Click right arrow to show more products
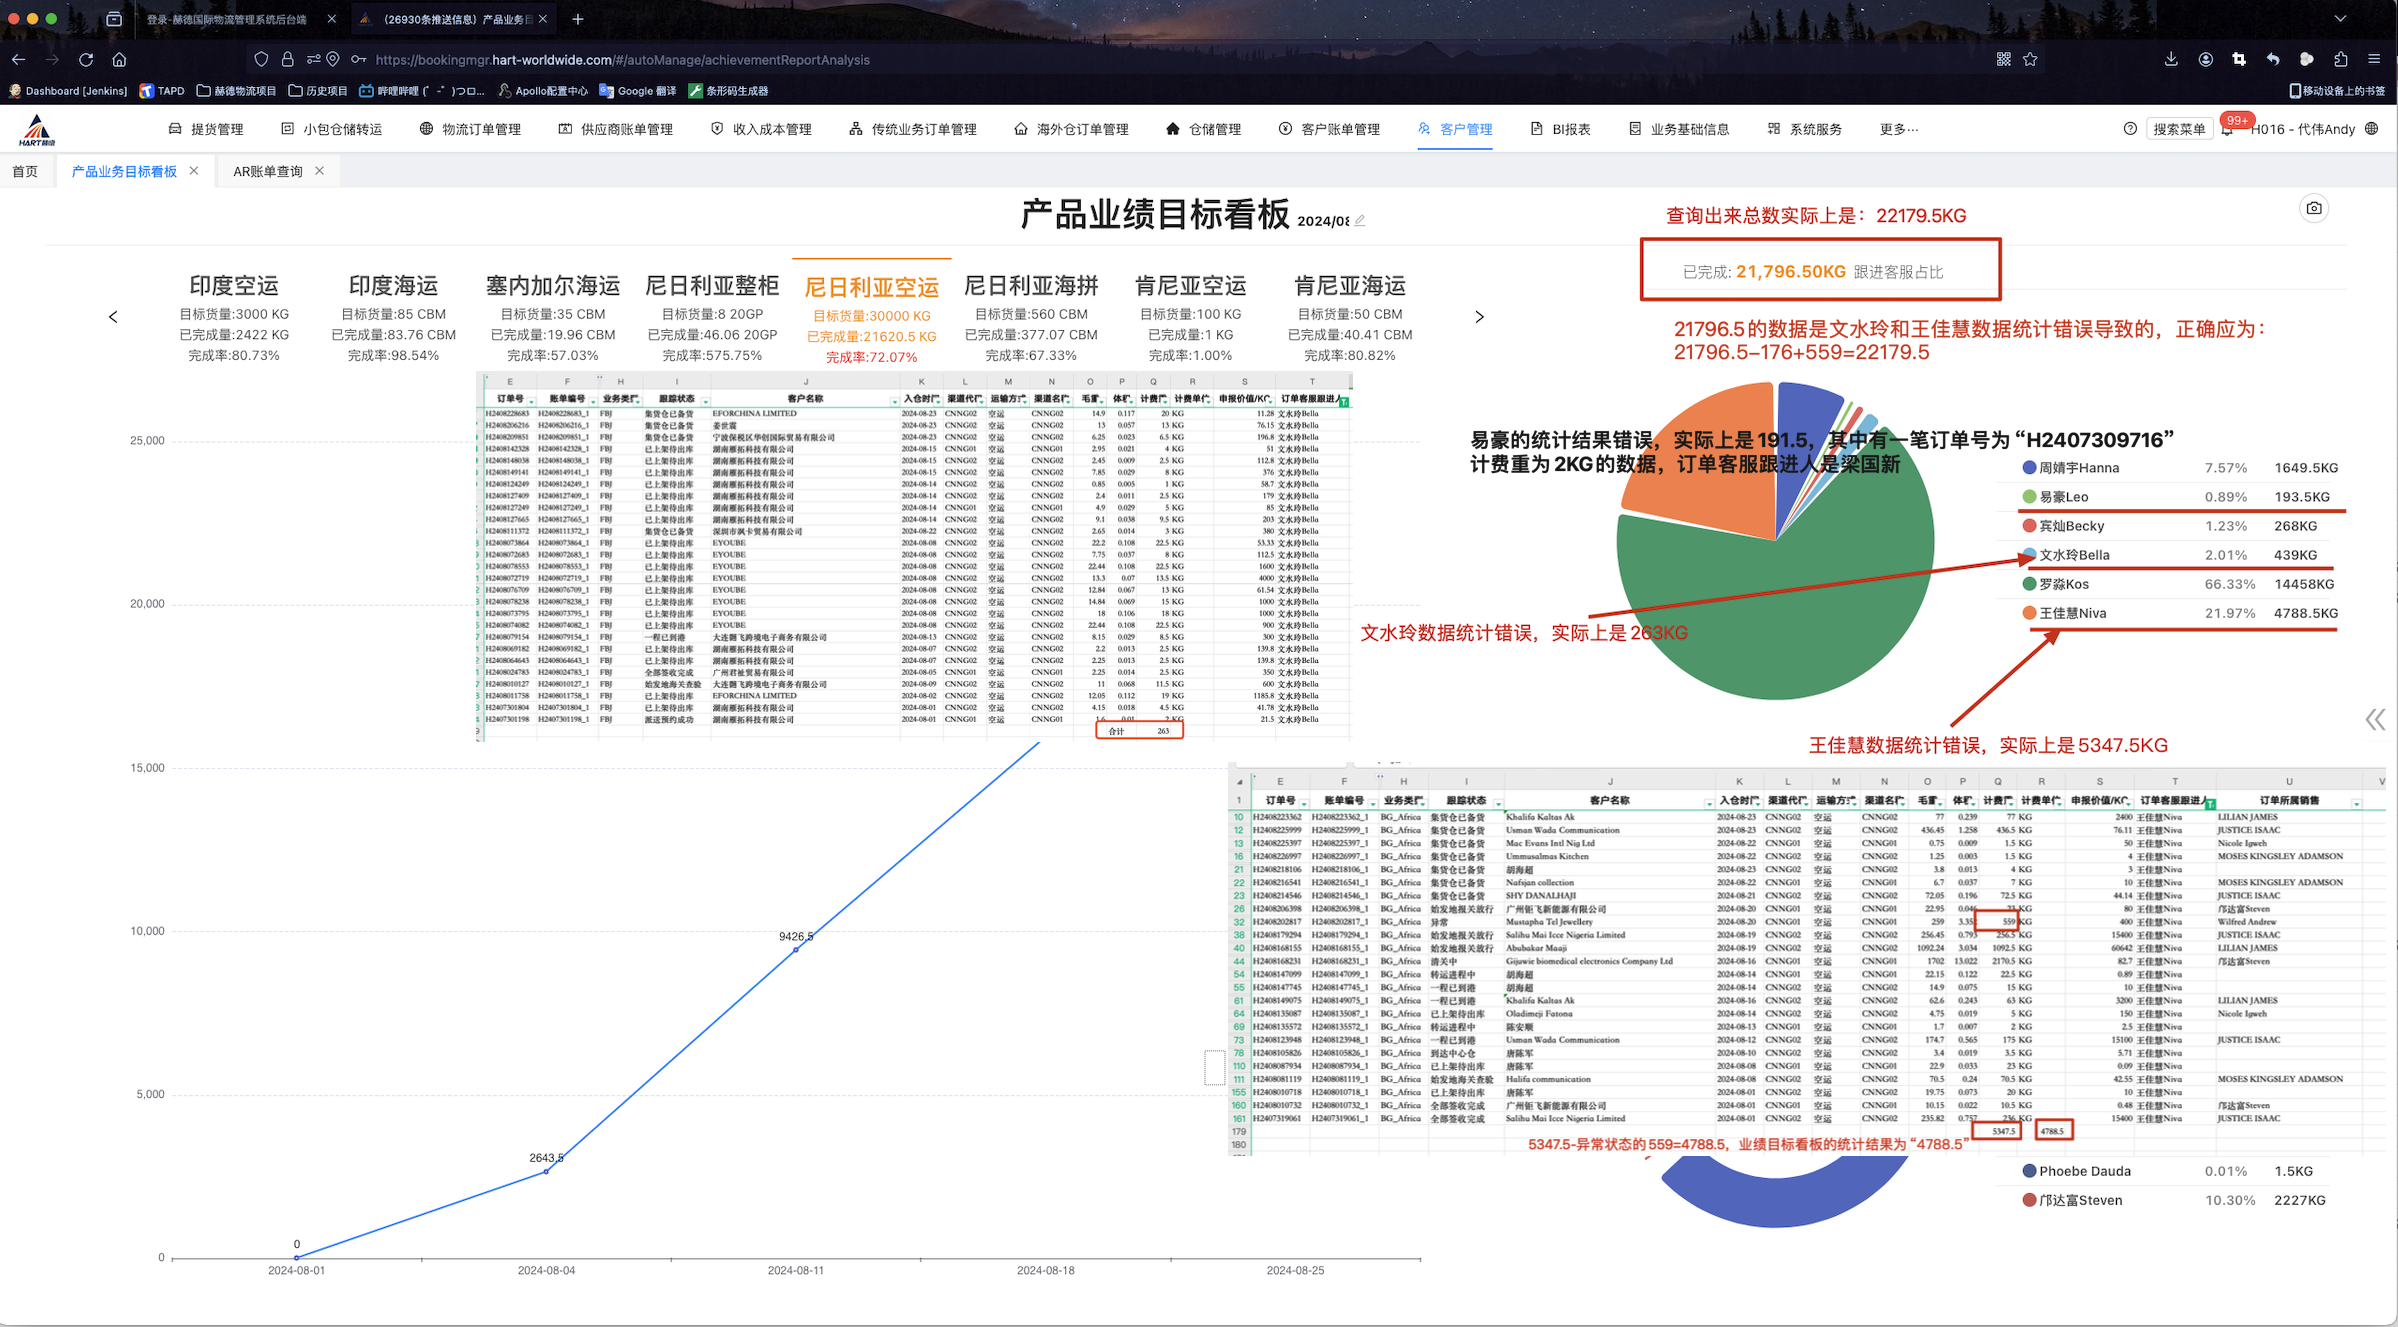2398x1327 pixels. [x=1479, y=317]
